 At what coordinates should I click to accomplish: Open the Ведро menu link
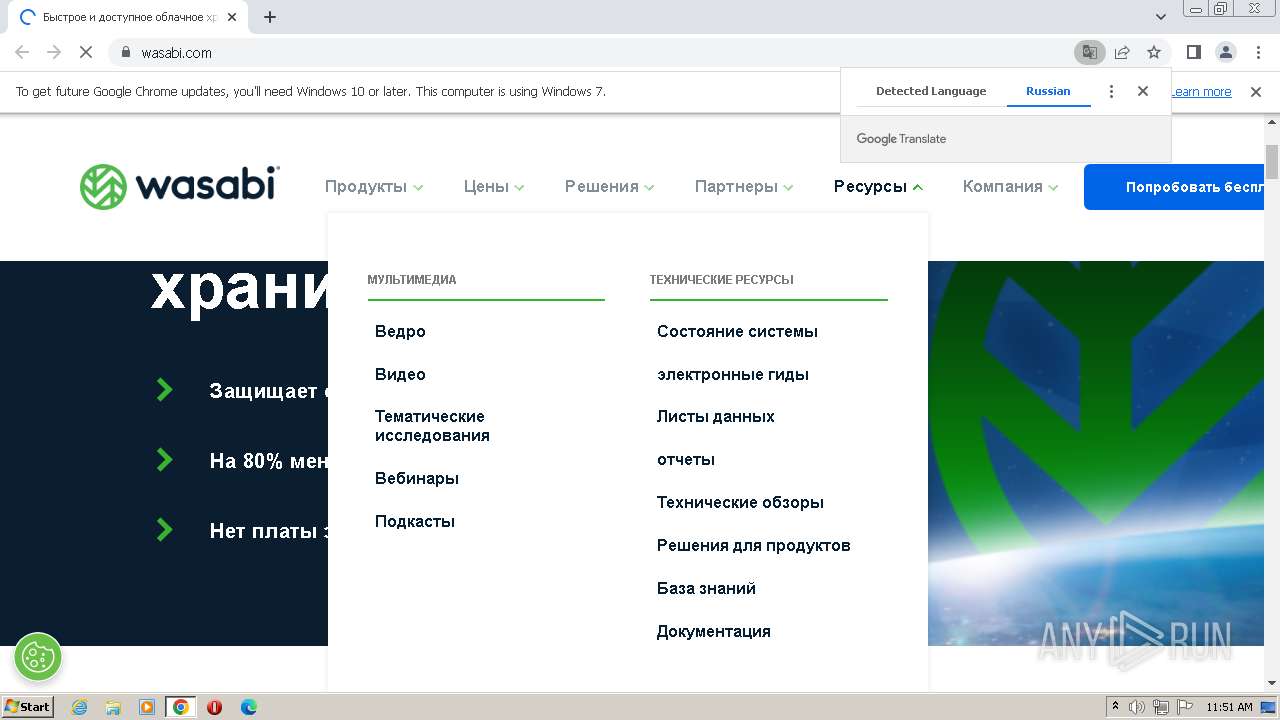pos(400,332)
